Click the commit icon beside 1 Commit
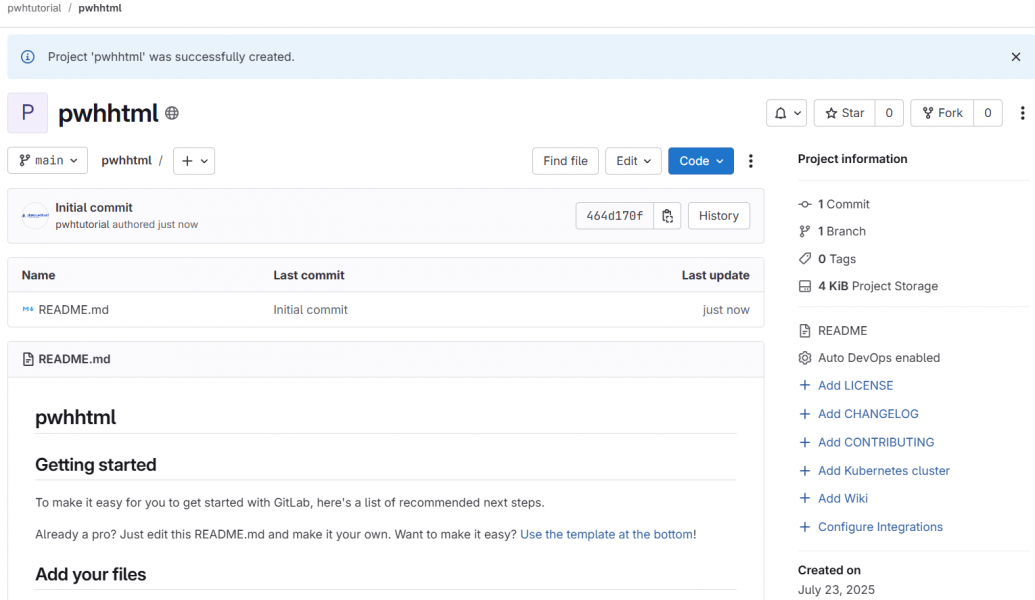The image size is (1035, 600). pyautogui.click(x=805, y=204)
